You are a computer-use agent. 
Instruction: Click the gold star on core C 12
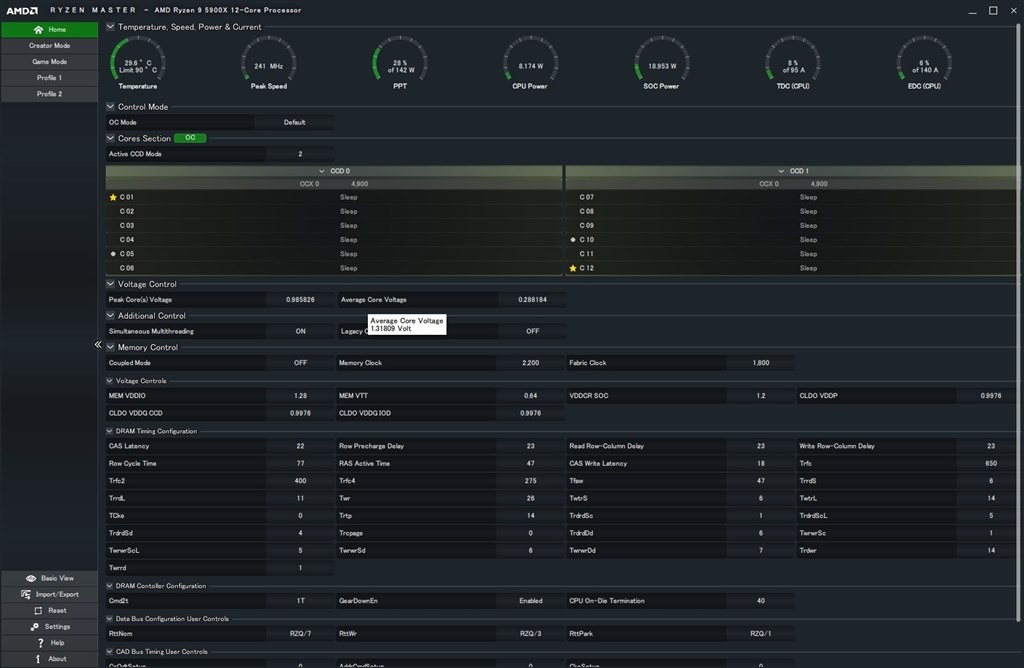click(573, 268)
